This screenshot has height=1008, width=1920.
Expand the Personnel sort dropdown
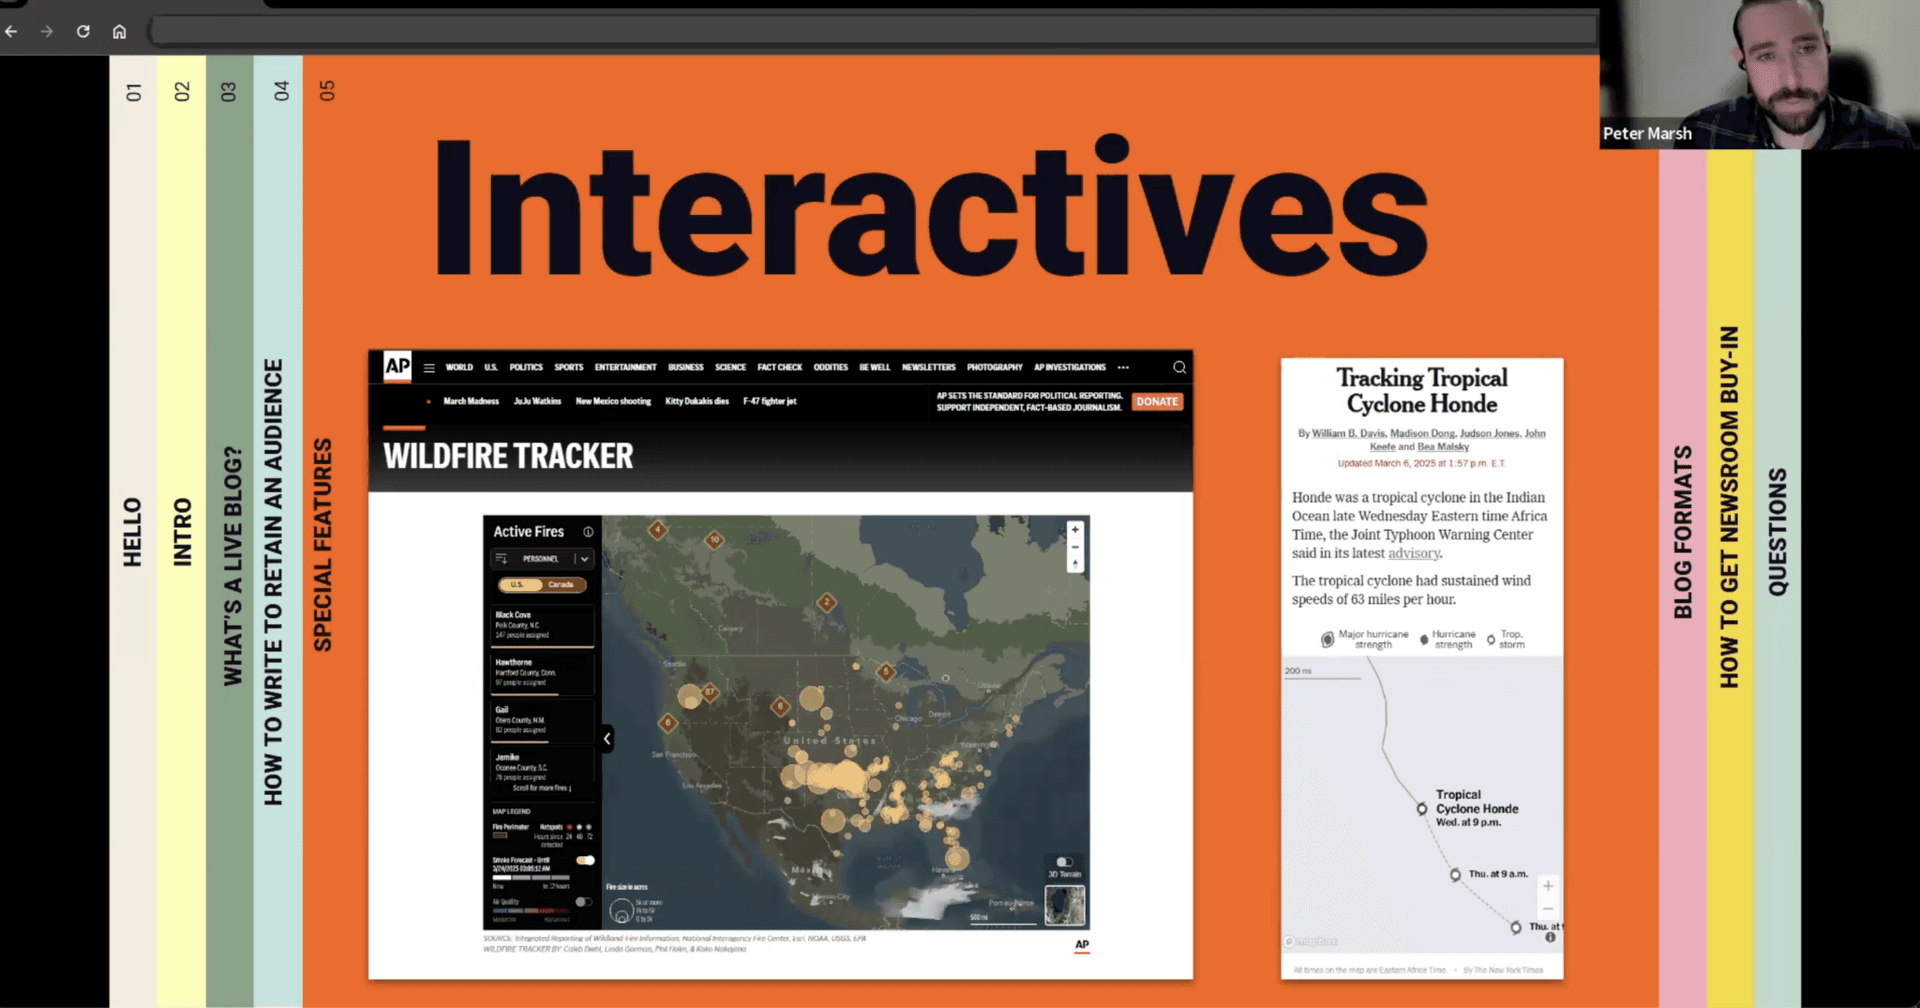tap(584, 559)
